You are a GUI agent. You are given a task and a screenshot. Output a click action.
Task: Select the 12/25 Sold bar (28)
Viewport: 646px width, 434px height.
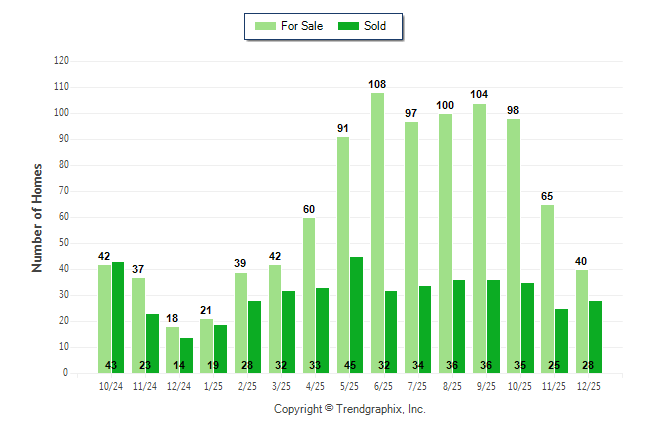point(595,337)
